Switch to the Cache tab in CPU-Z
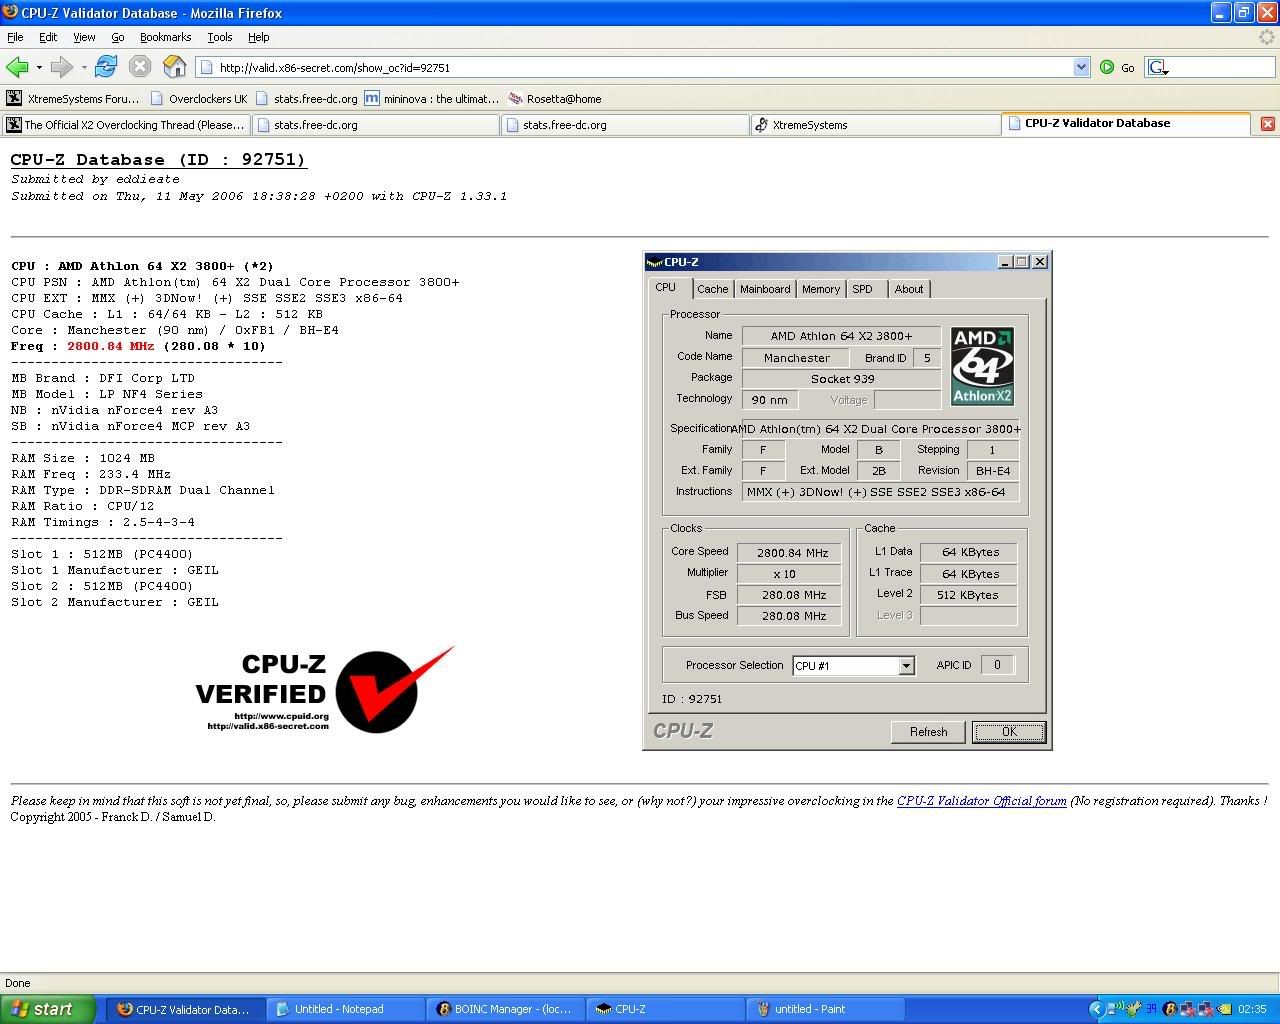1280x1024 pixels. (712, 289)
